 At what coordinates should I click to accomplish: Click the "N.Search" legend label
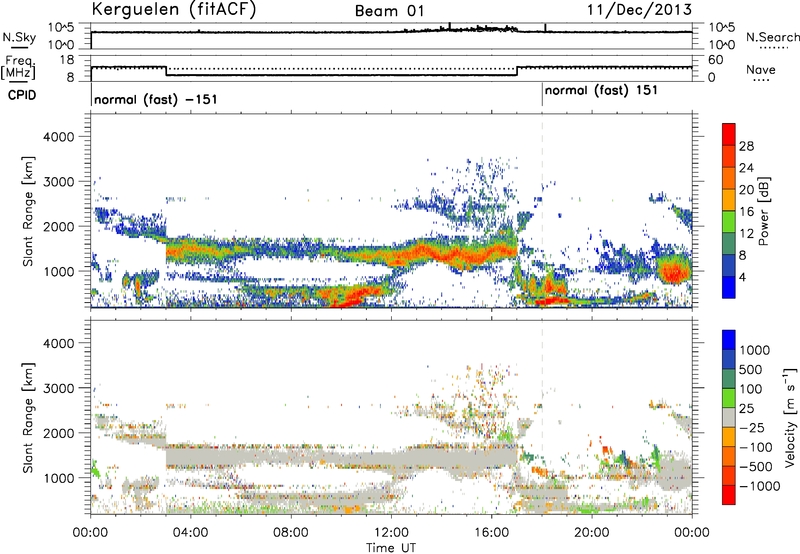[772, 37]
